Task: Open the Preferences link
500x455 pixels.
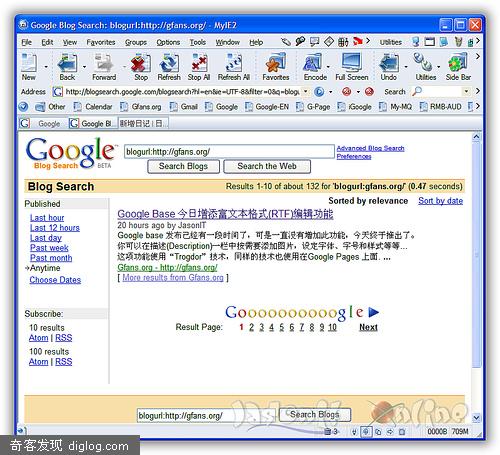Action: 354,156
